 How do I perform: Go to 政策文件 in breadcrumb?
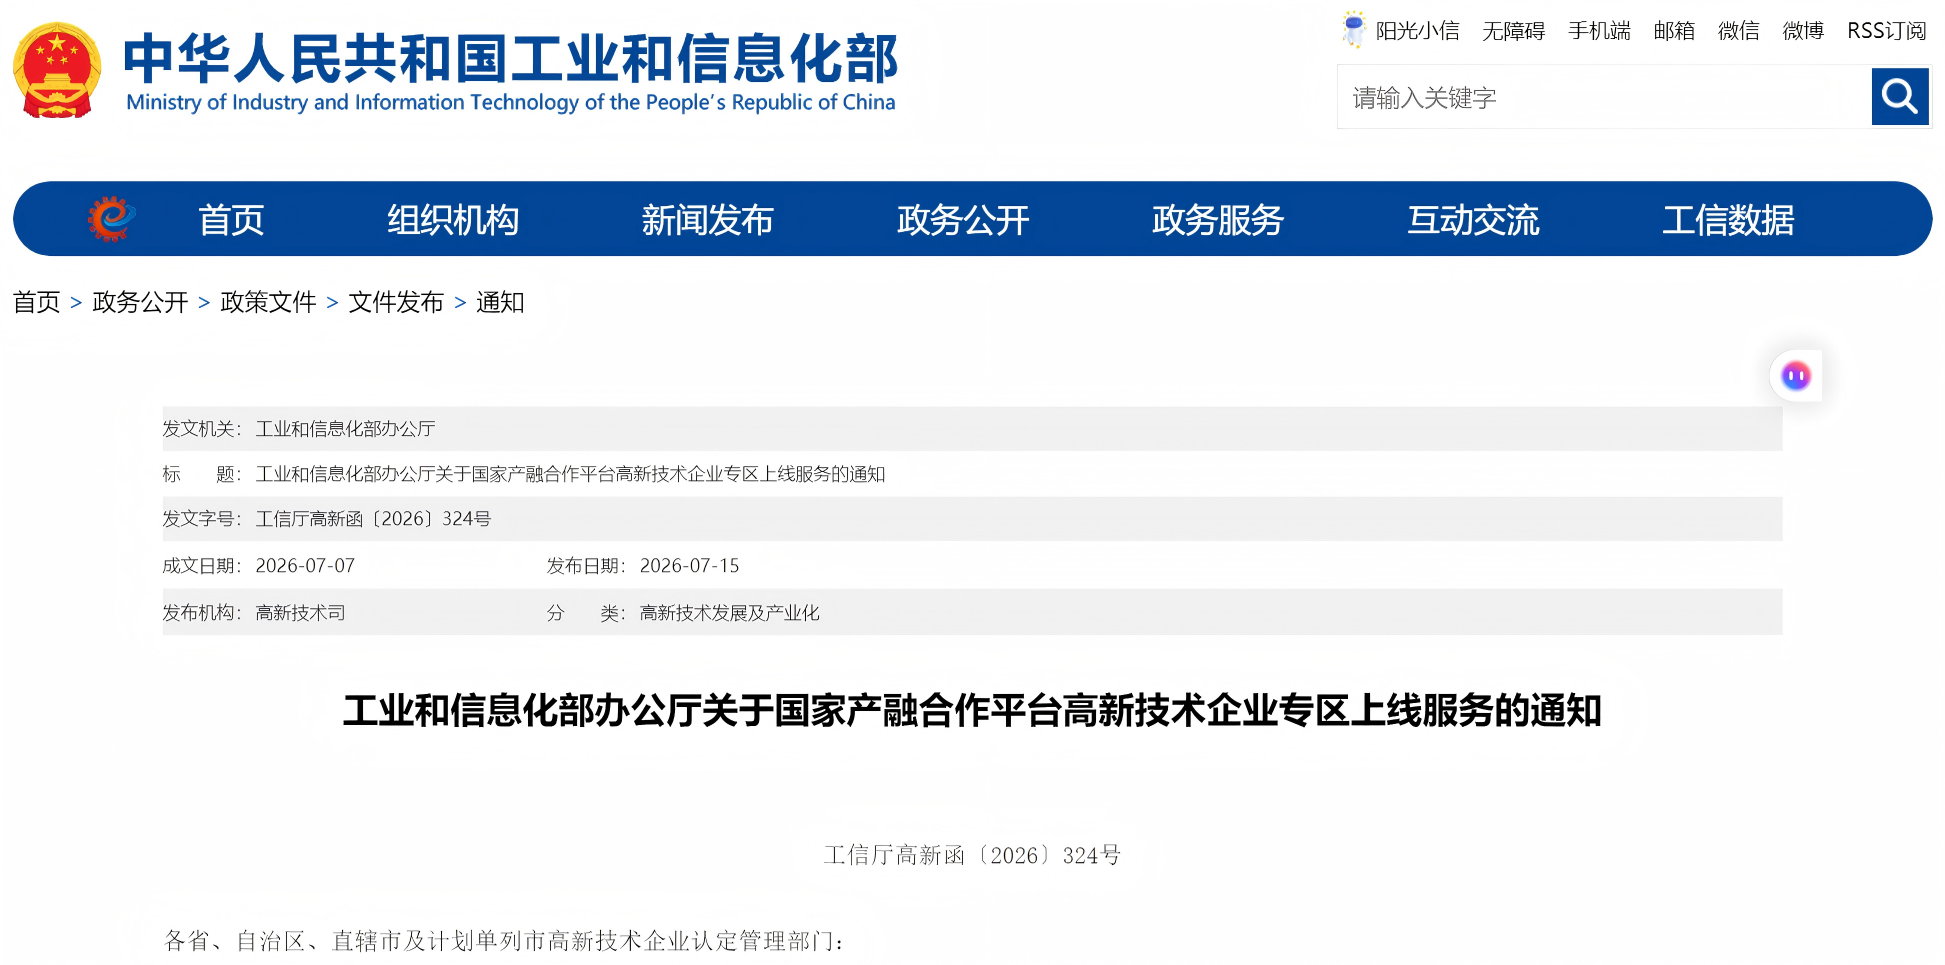point(268,302)
